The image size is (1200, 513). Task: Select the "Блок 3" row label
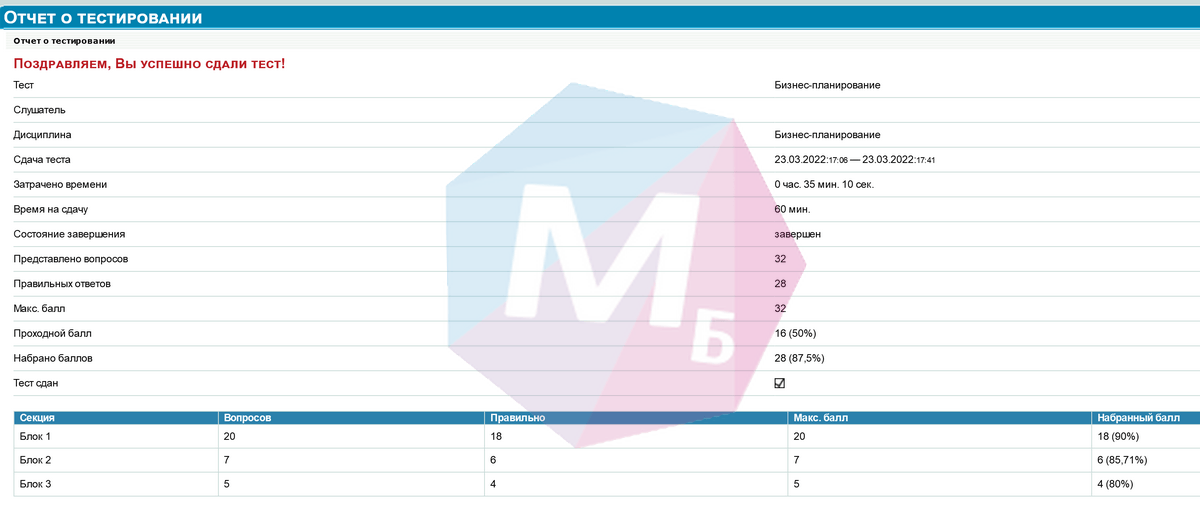tap(35, 484)
